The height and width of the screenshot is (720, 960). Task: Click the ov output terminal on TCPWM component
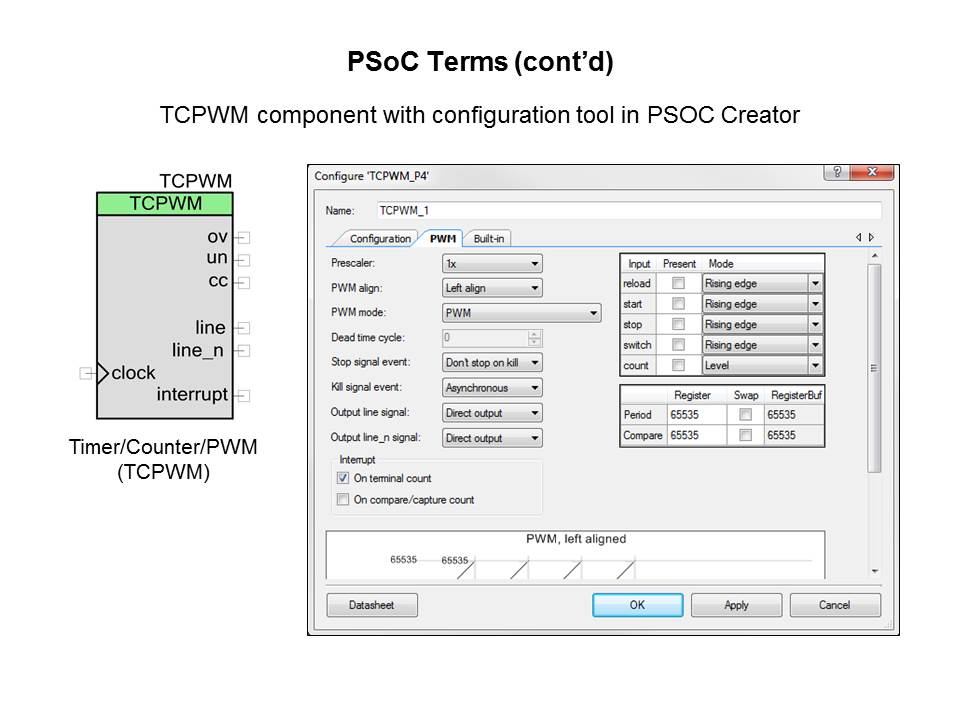243,238
